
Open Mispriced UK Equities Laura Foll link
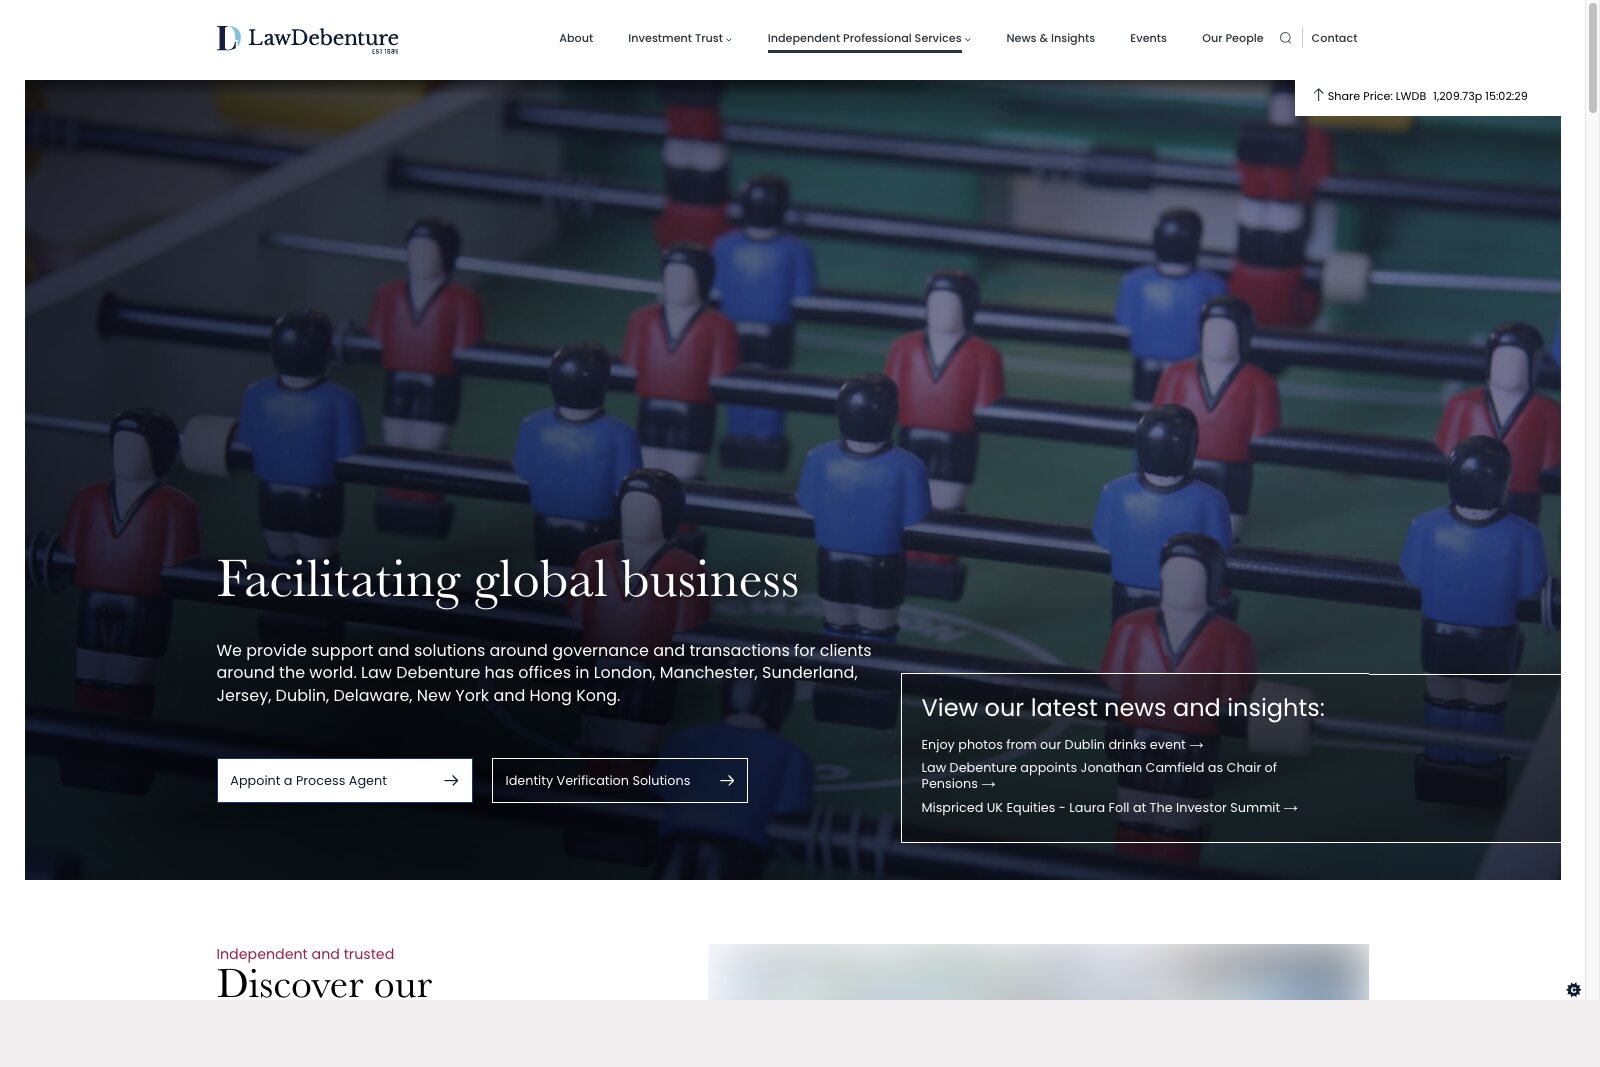tap(1109, 808)
